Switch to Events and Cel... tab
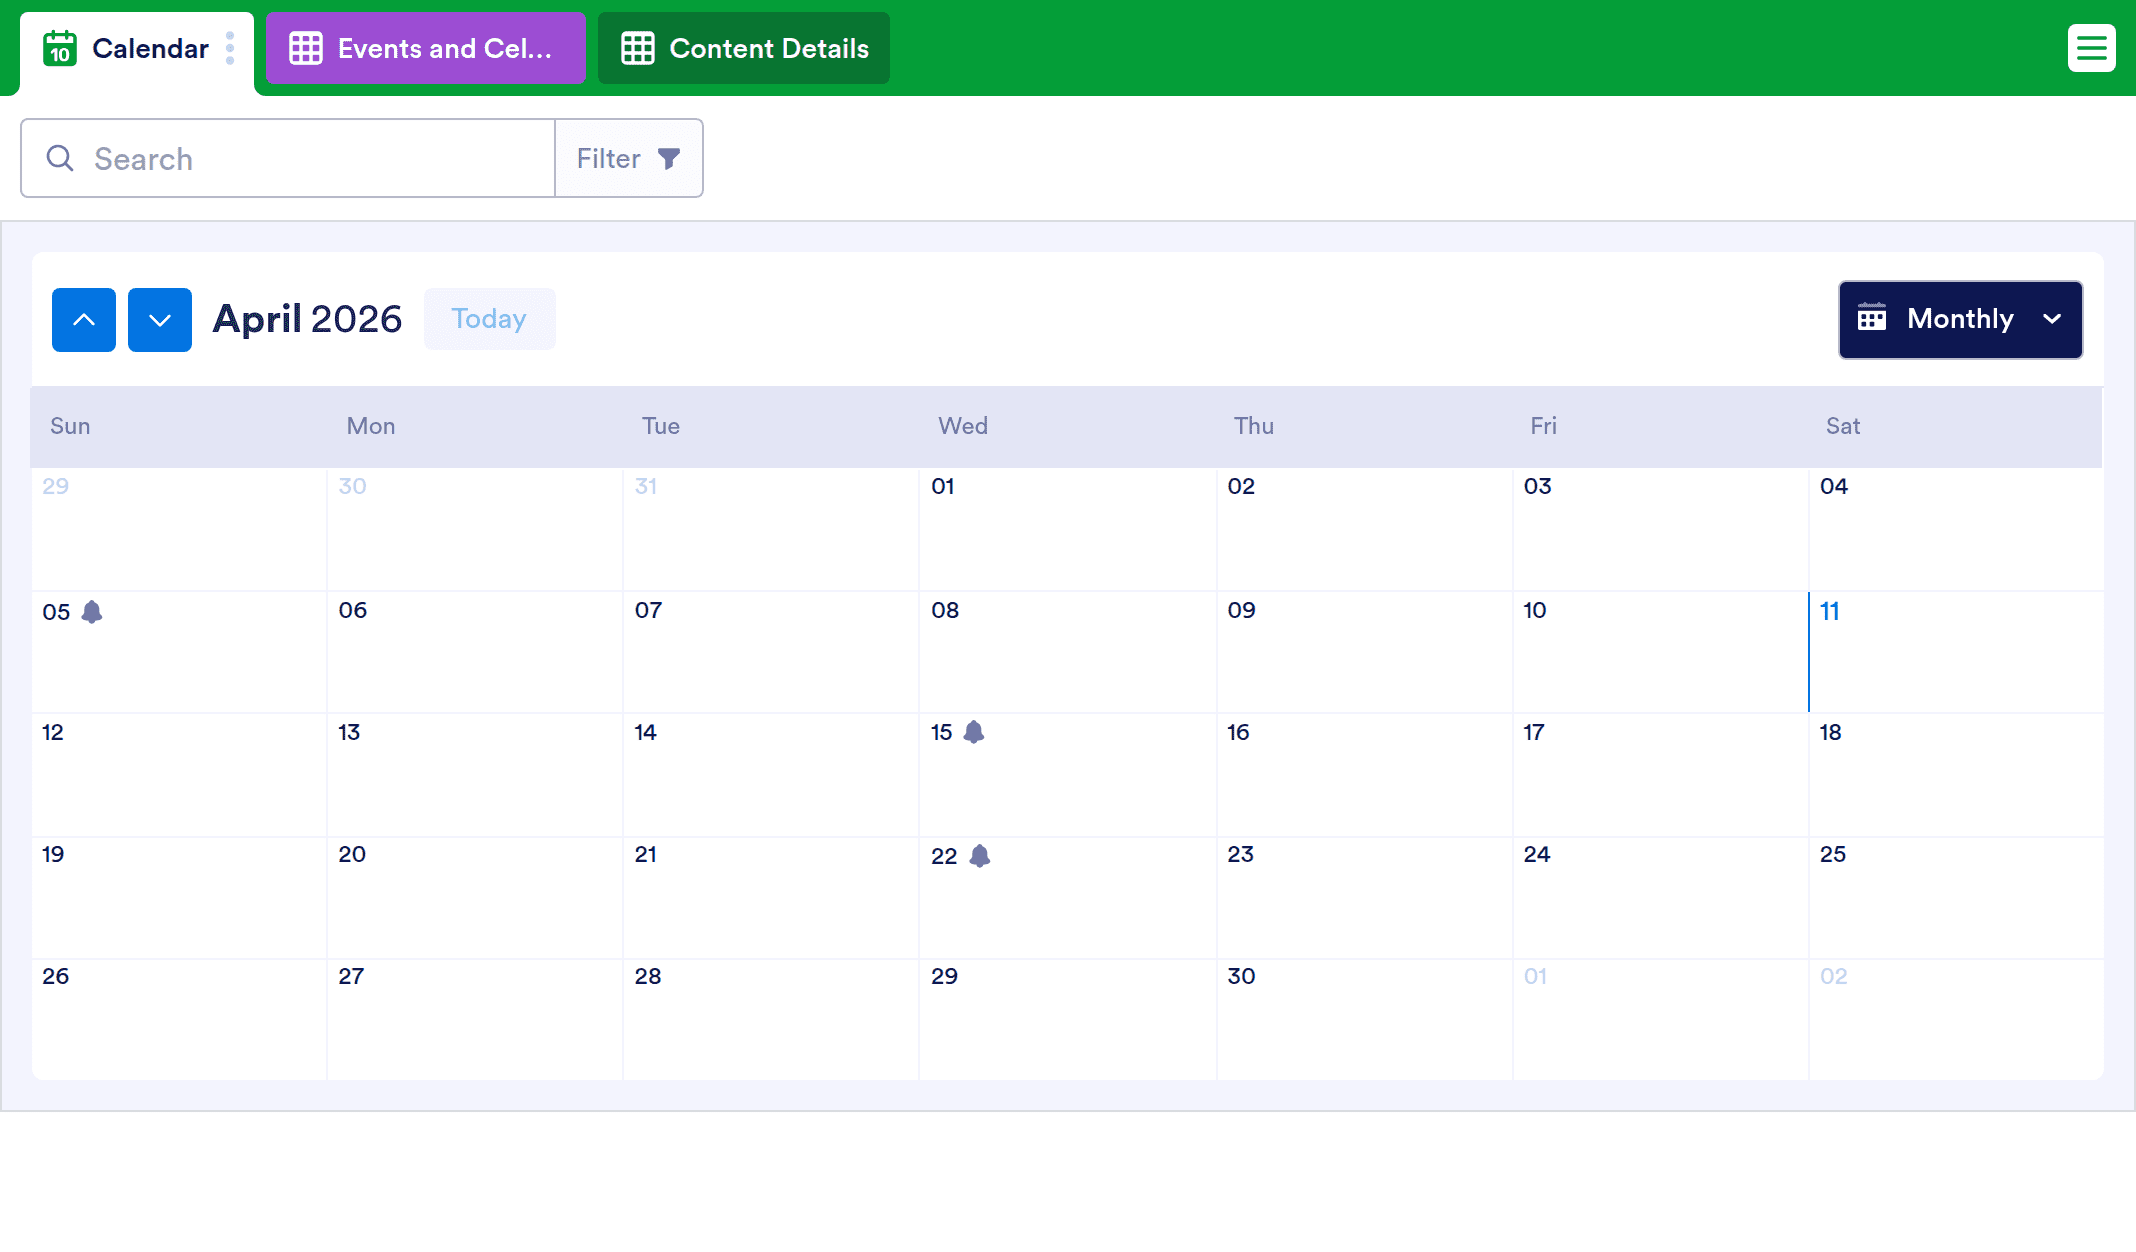This screenshot has width=2136, height=1252. pyautogui.click(x=425, y=48)
